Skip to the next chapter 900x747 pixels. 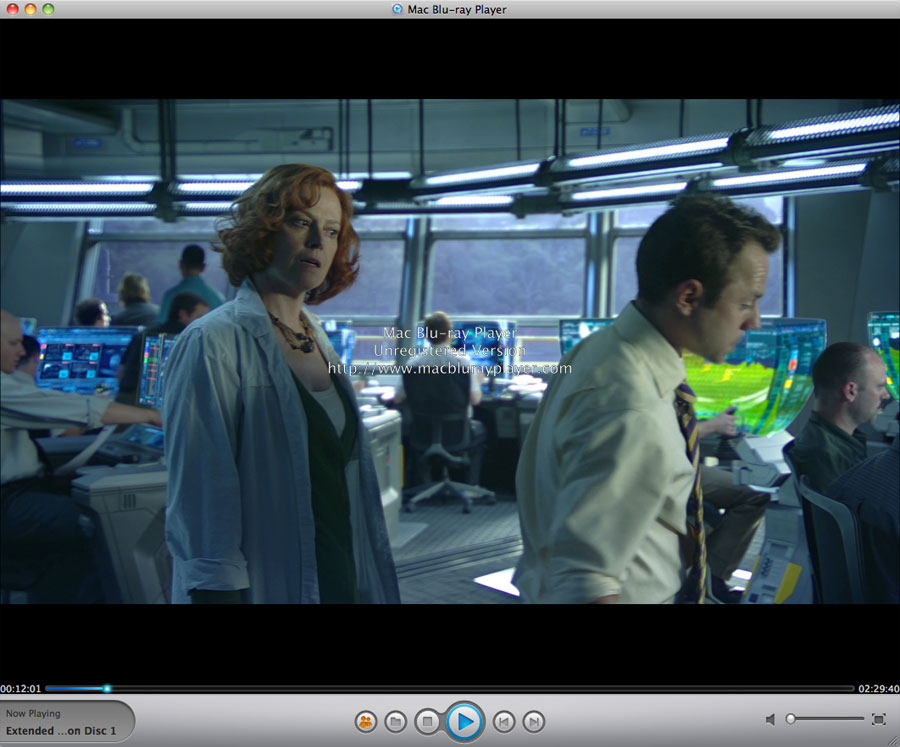click(535, 721)
